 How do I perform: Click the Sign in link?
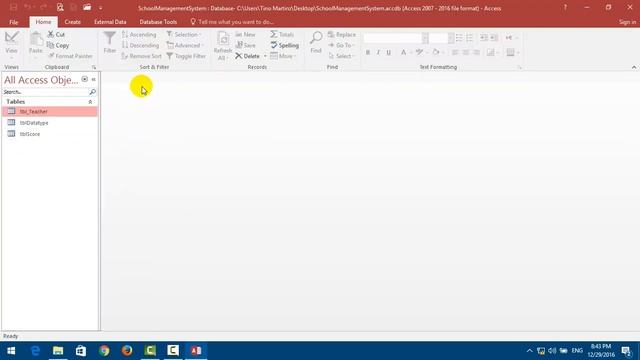tap(627, 22)
